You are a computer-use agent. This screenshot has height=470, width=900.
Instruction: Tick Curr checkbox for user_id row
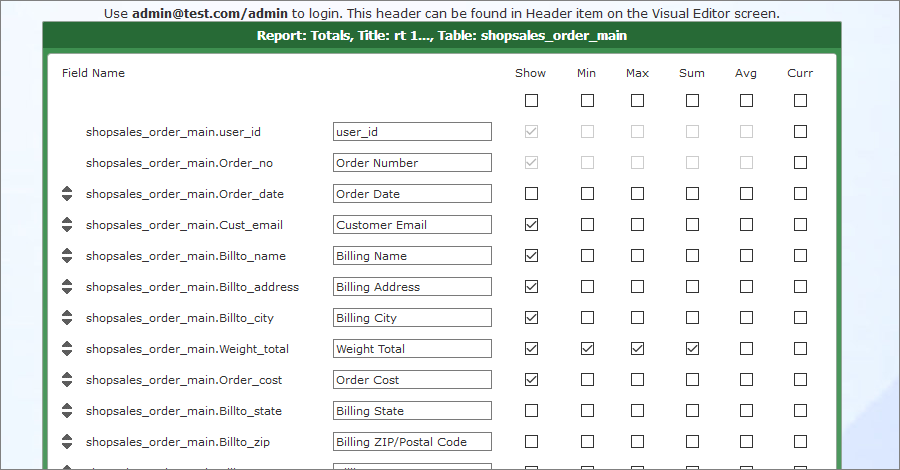pos(800,131)
